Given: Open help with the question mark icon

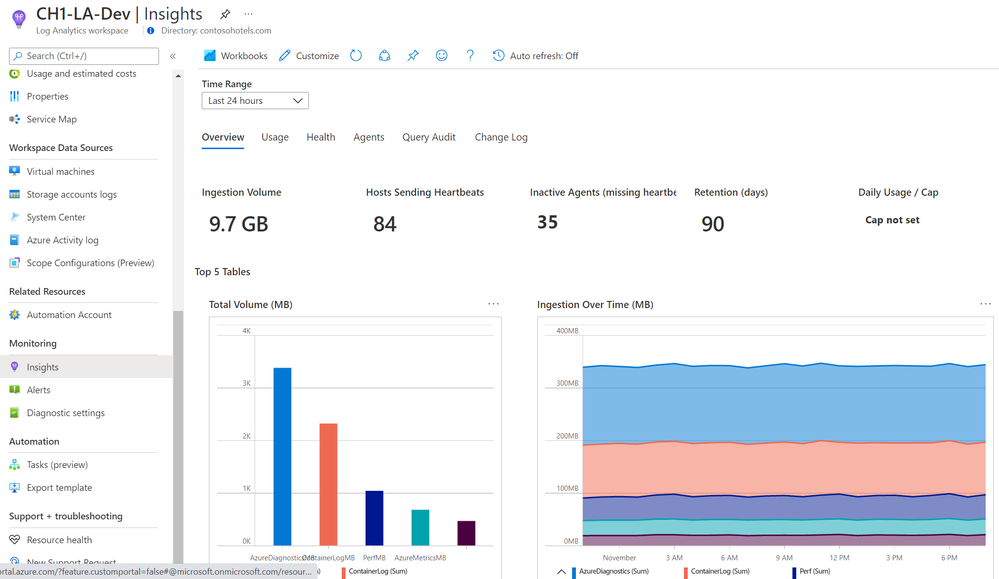Looking at the screenshot, I should point(470,56).
